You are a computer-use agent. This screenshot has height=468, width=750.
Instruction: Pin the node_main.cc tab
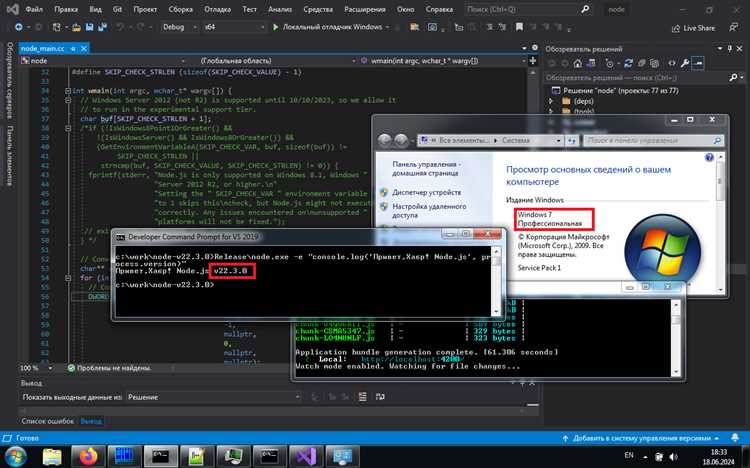(73, 49)
